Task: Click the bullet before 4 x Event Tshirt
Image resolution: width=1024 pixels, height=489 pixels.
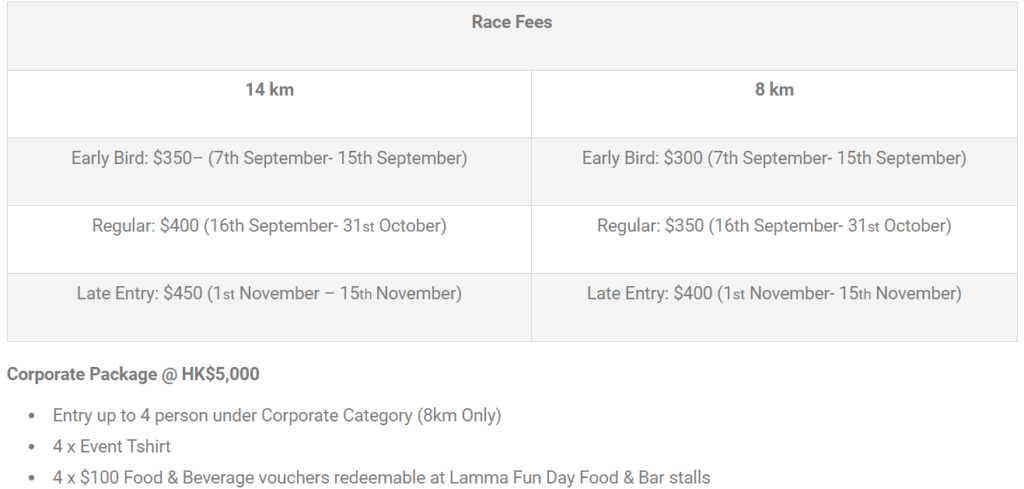Action: 31,447
